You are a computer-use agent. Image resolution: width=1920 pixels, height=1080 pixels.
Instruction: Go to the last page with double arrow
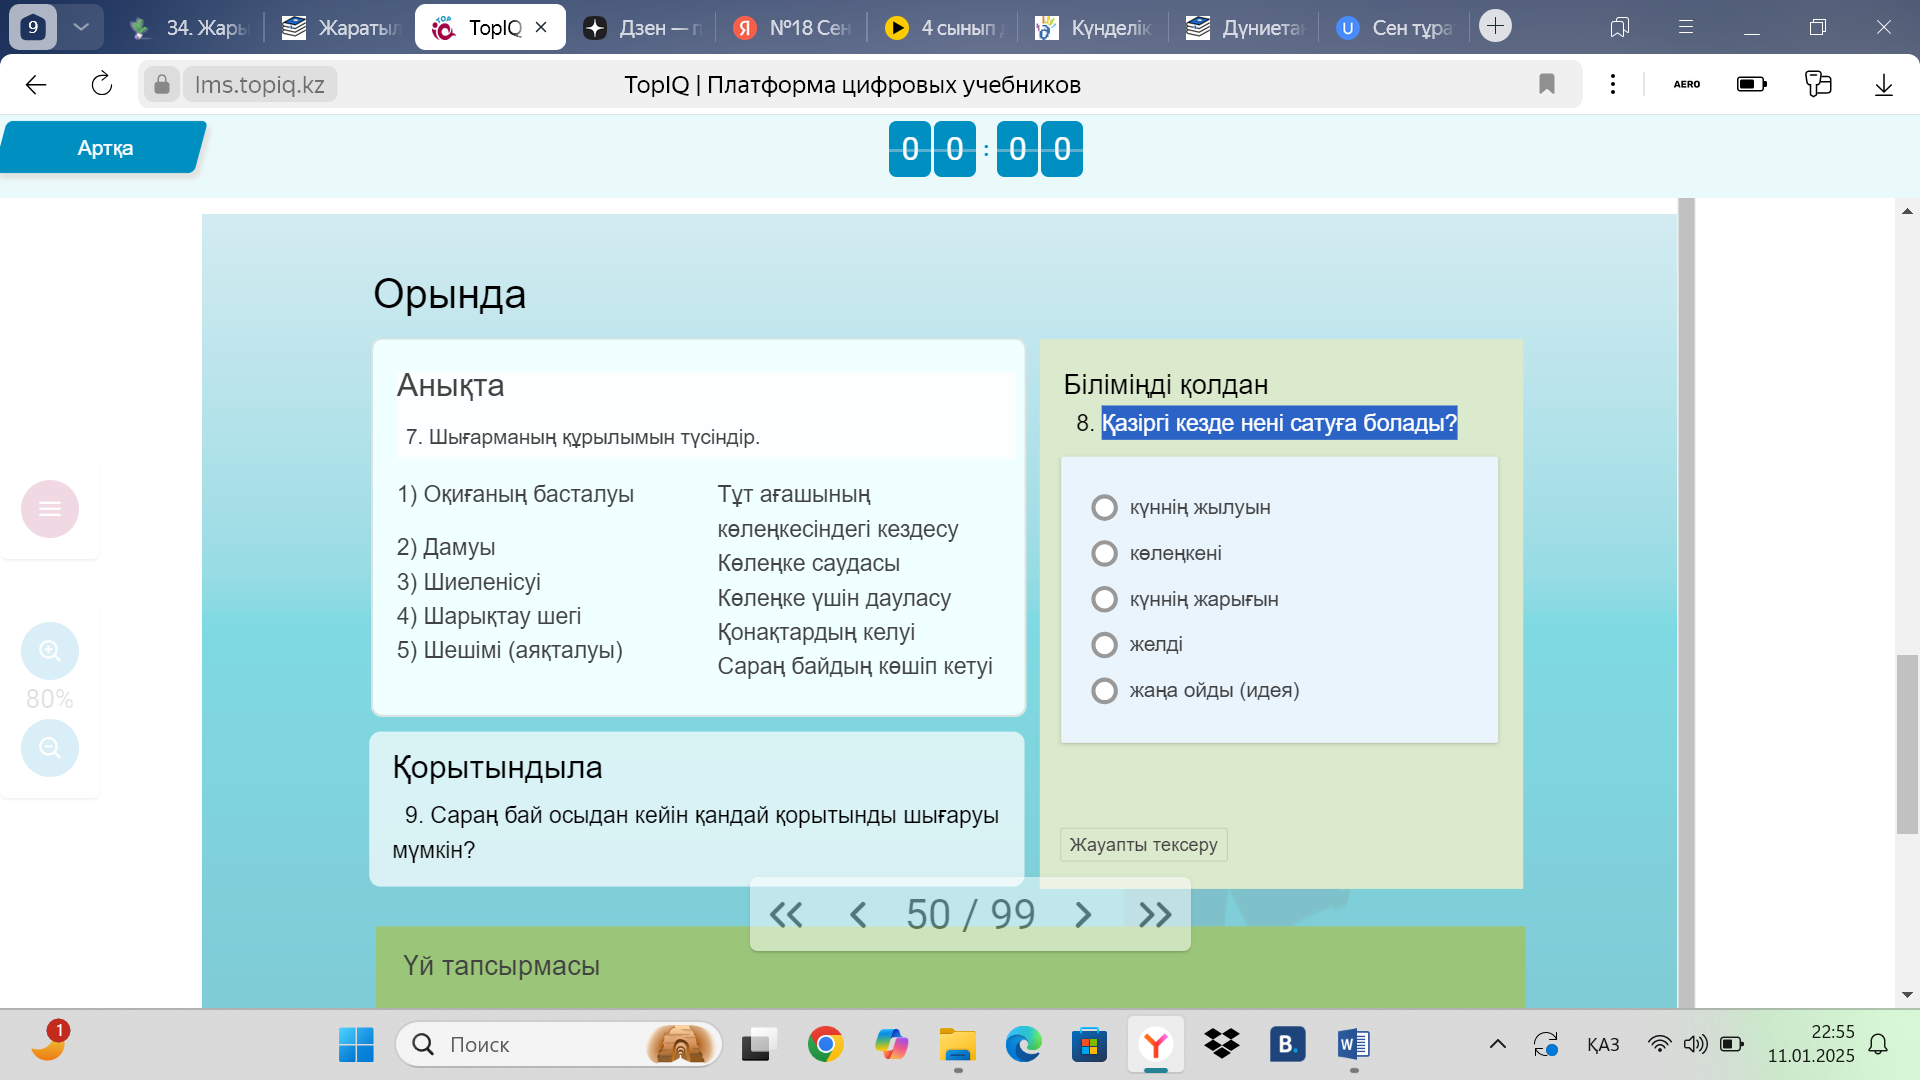(1155, 914)
